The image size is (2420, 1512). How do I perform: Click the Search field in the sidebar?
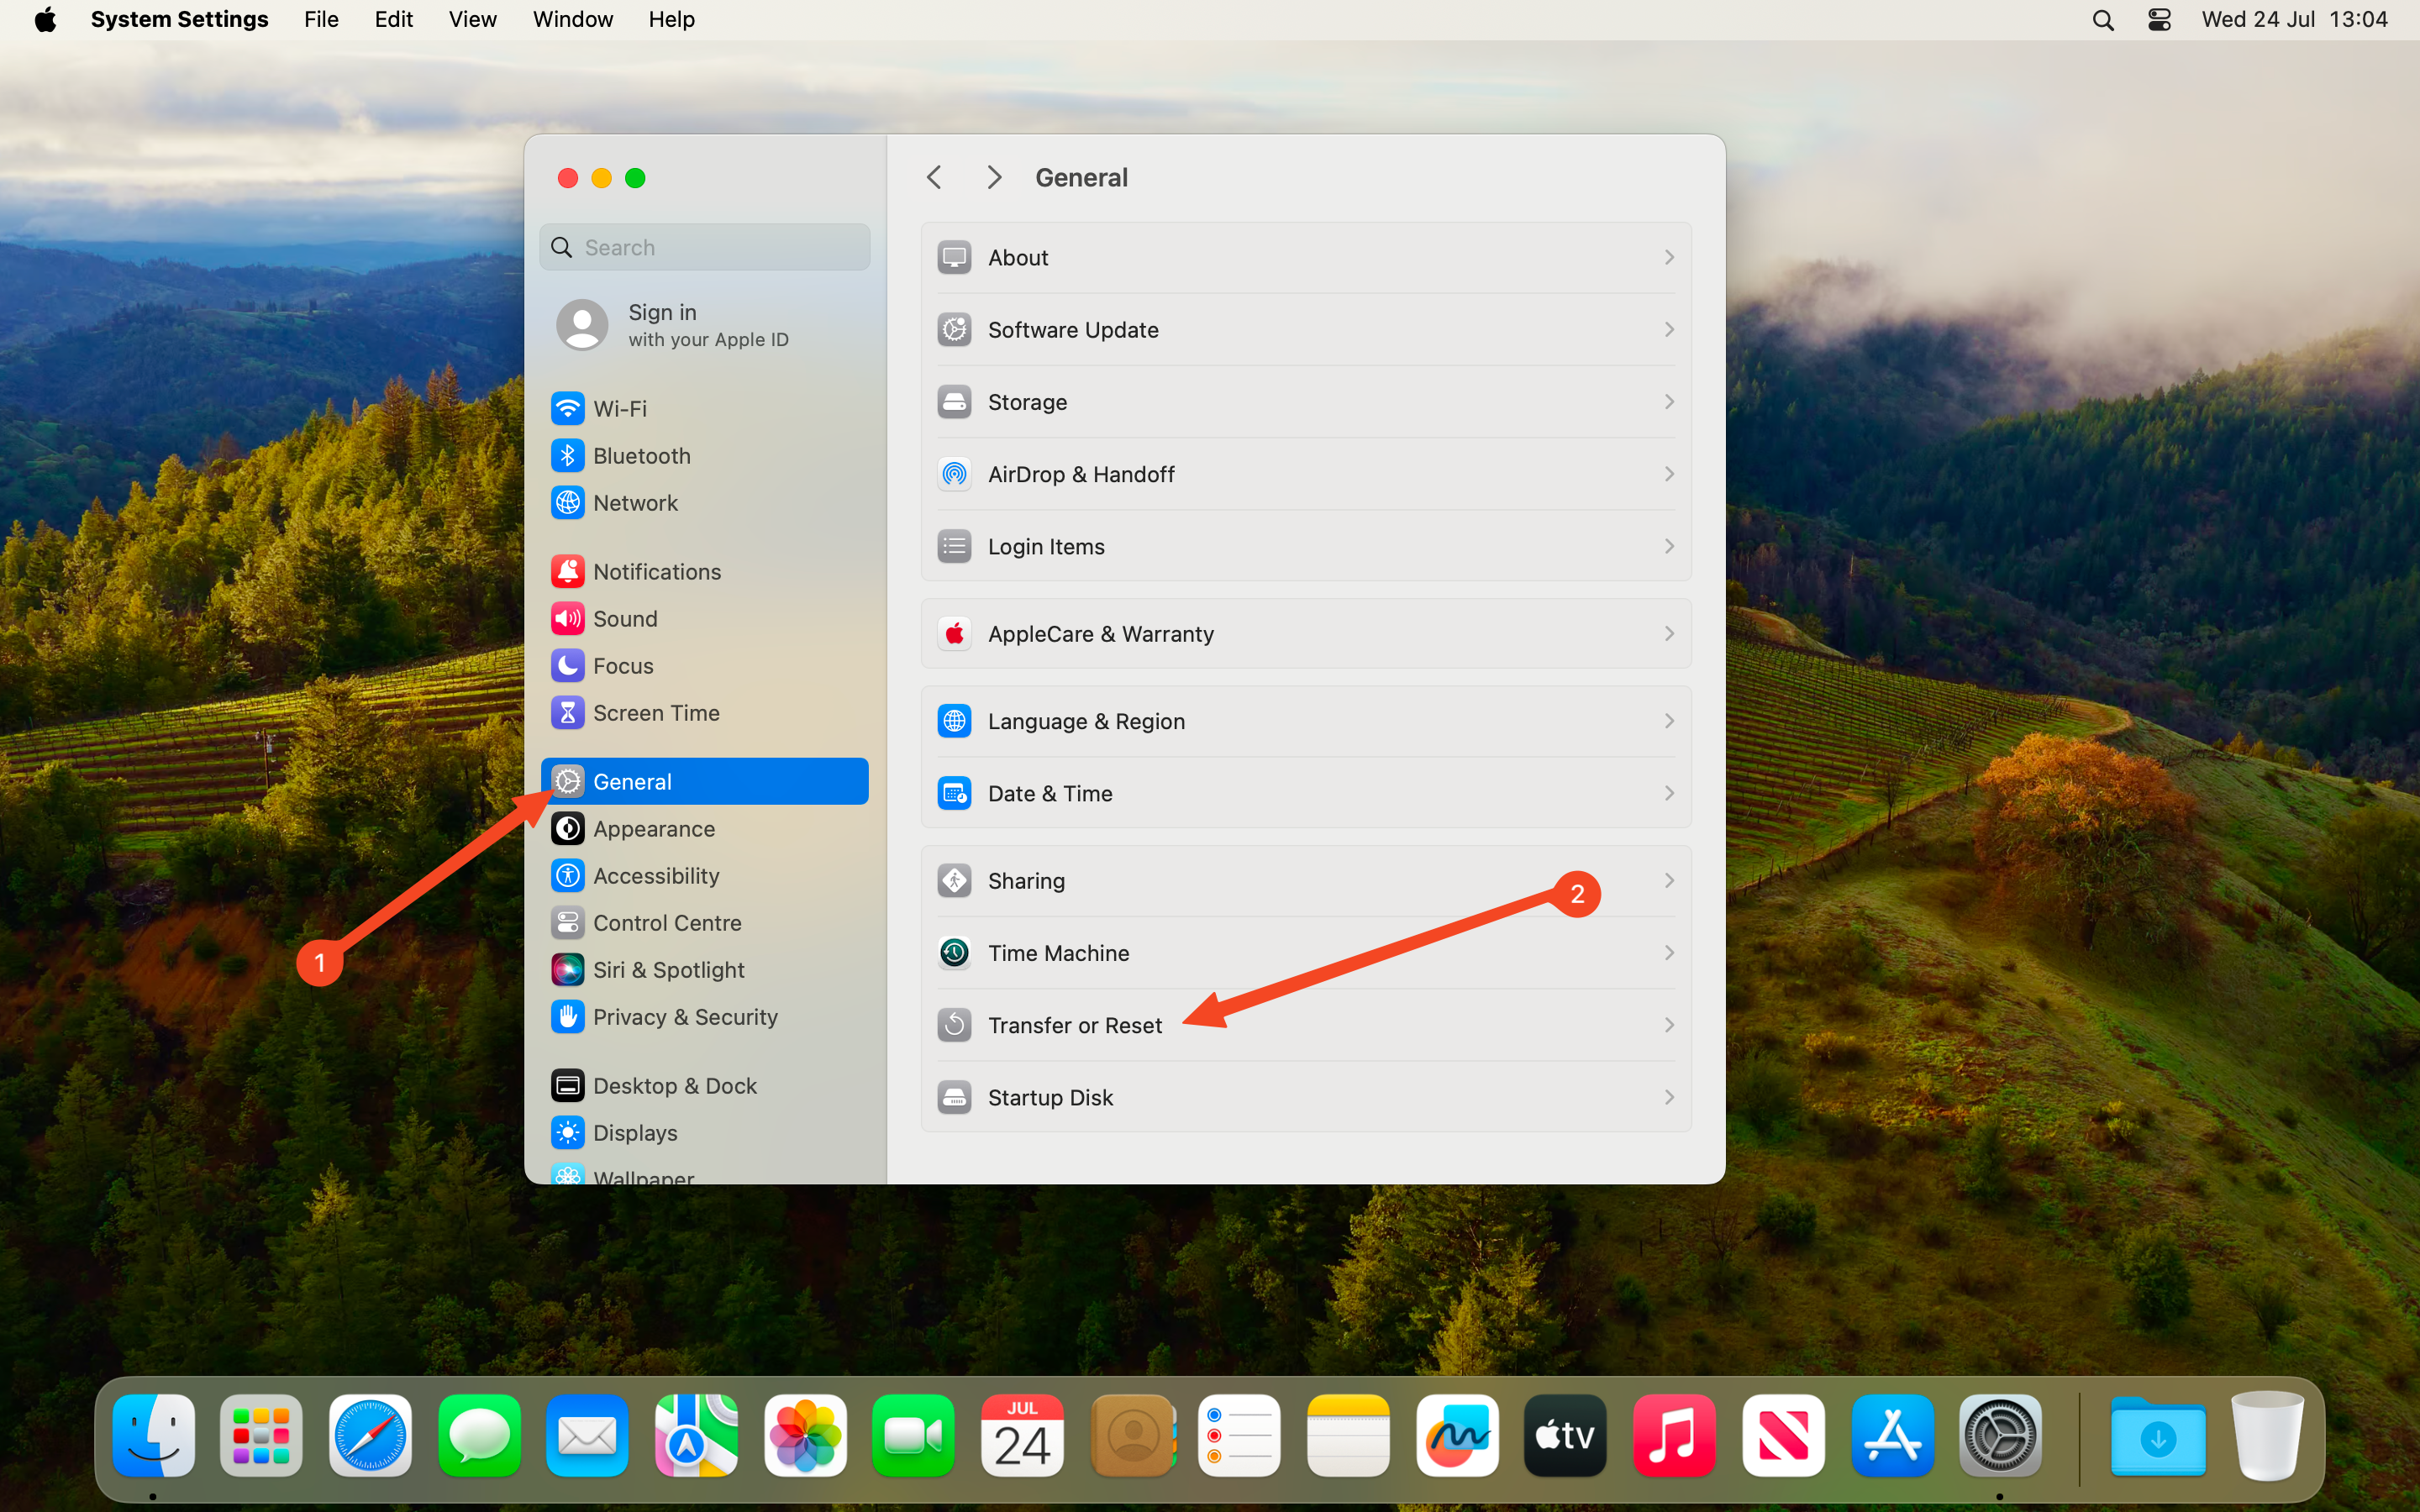[704, 246]
